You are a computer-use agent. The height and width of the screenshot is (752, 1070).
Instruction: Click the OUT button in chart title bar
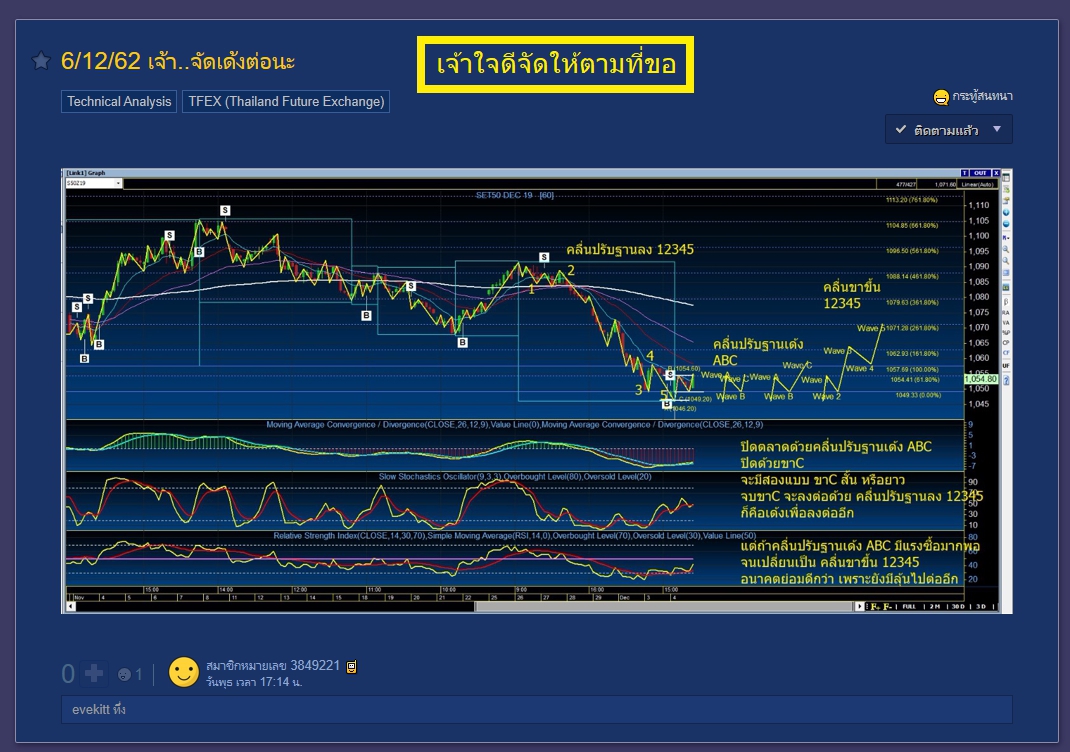pos(980,173)
